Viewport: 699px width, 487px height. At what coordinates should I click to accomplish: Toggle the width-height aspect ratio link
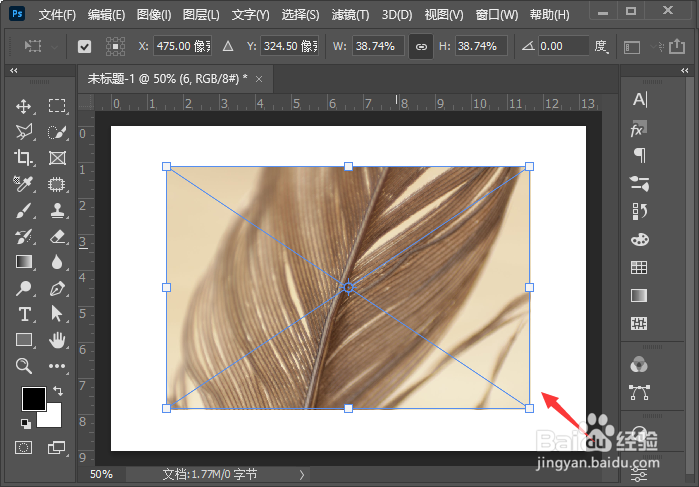tap(421, 46)
